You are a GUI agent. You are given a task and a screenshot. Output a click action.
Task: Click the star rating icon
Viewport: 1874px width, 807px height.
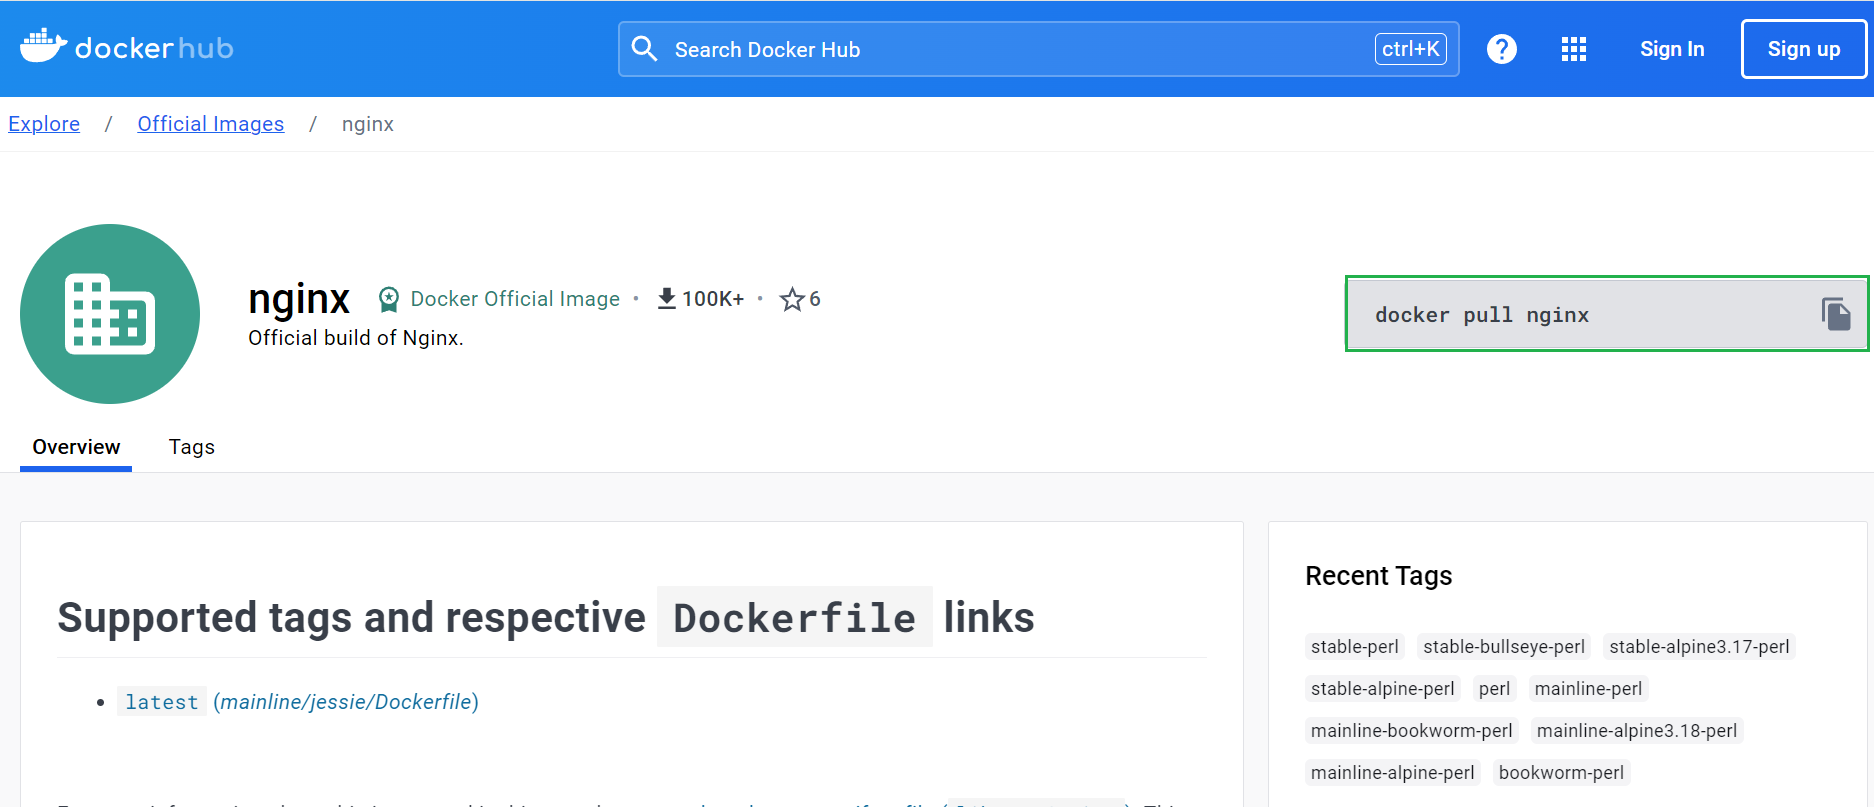792,299
